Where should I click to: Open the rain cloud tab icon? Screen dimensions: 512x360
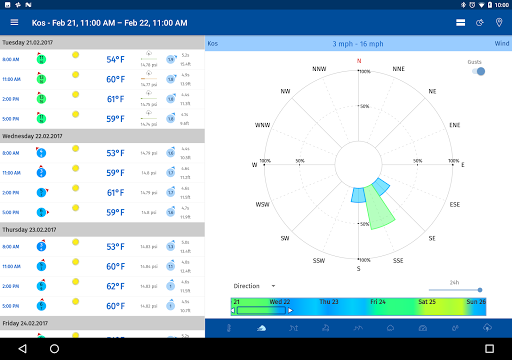point(487,328)
